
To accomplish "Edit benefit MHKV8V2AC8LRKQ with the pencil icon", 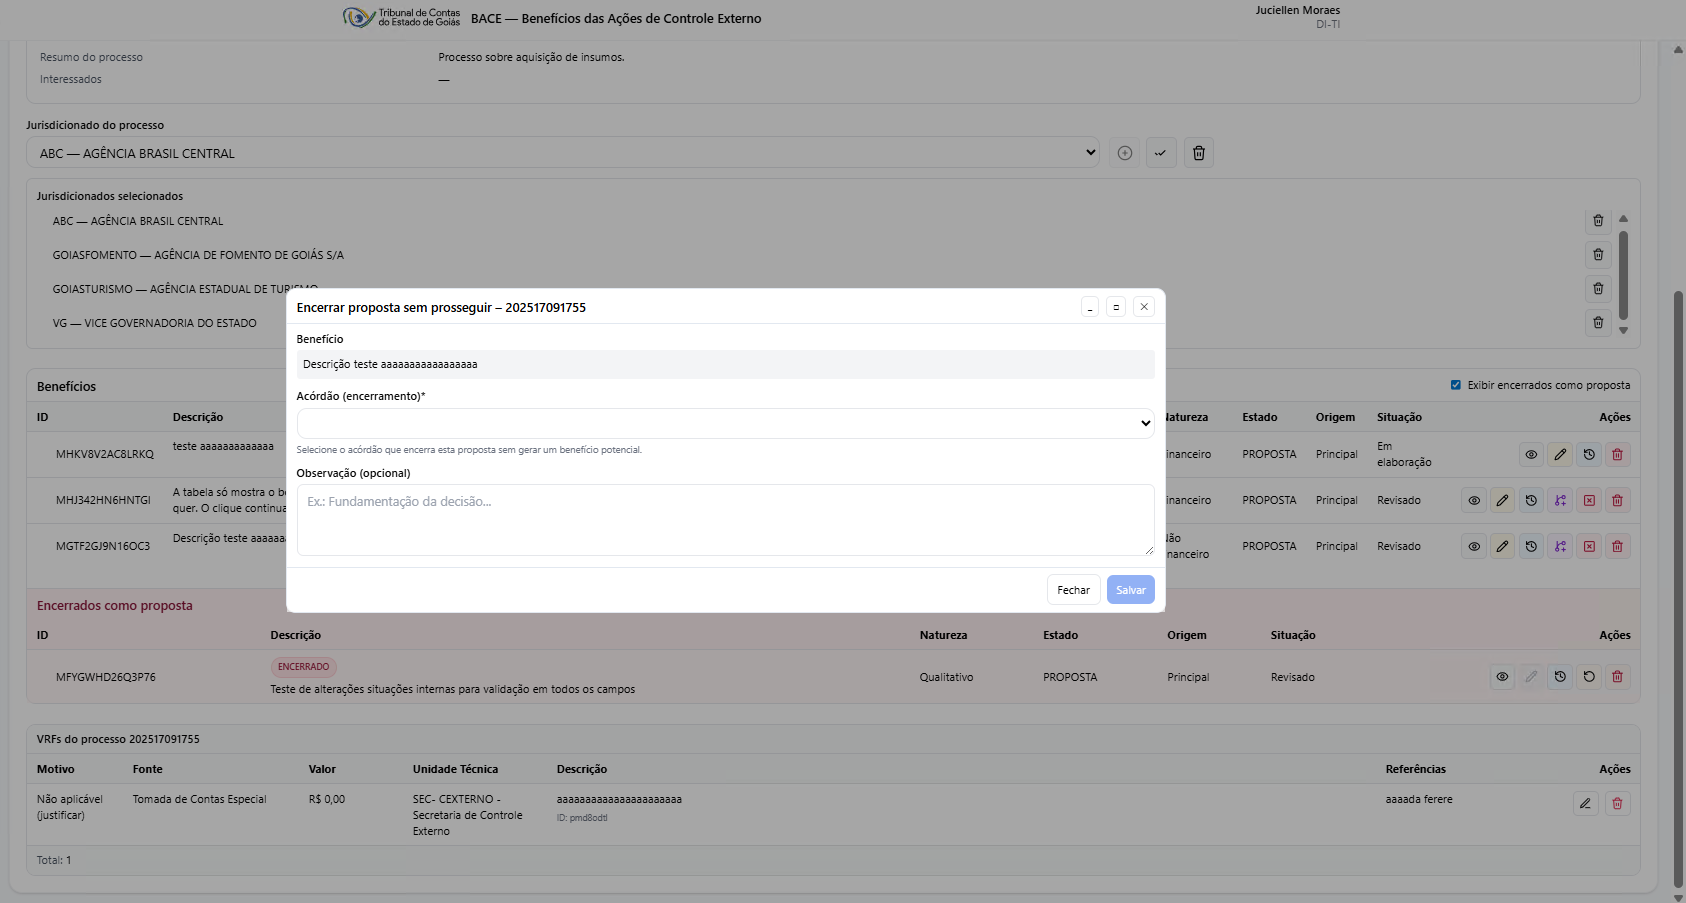I will click(x=1560, y=455).
